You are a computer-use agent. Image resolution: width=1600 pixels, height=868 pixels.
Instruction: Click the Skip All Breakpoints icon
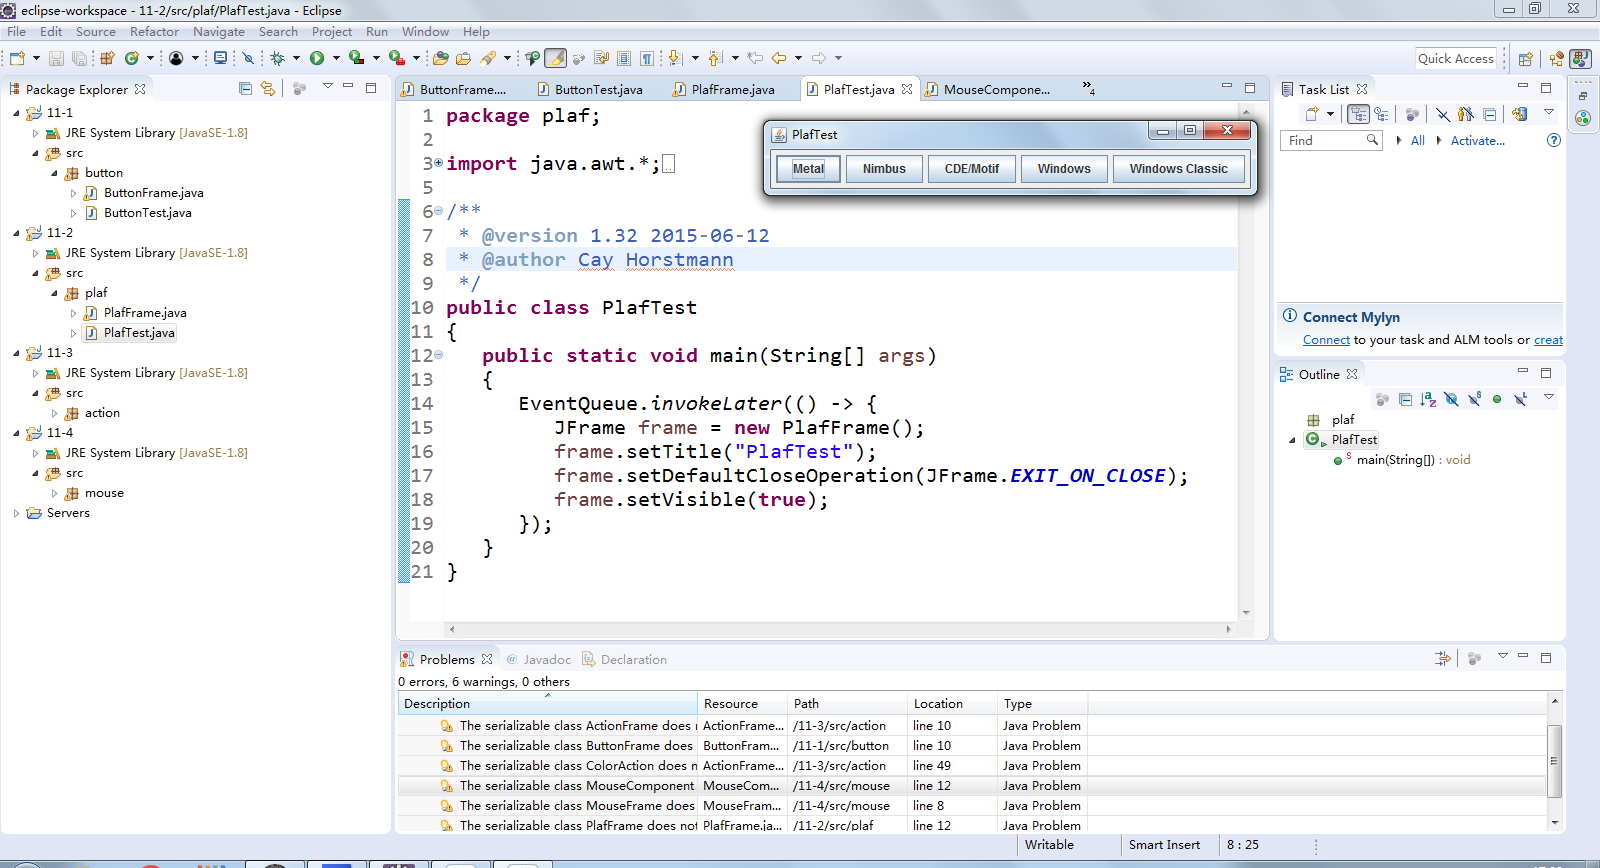pyautogui.click(x=248, y=58)
